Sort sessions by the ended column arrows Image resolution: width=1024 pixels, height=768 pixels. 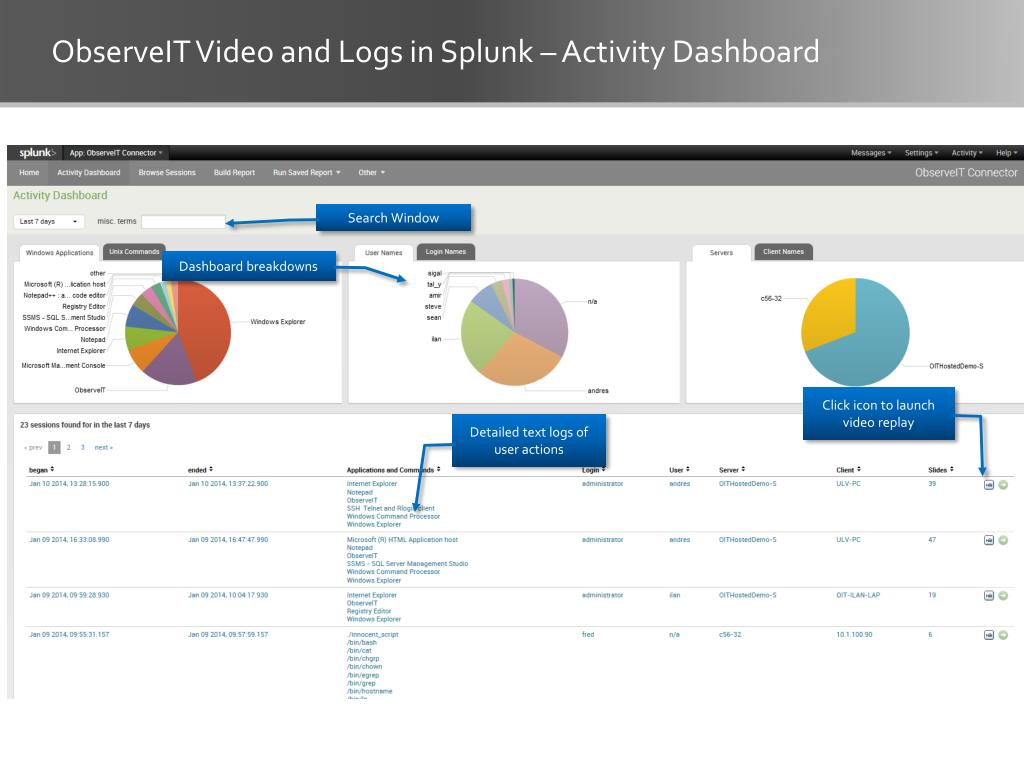[211, 470]
